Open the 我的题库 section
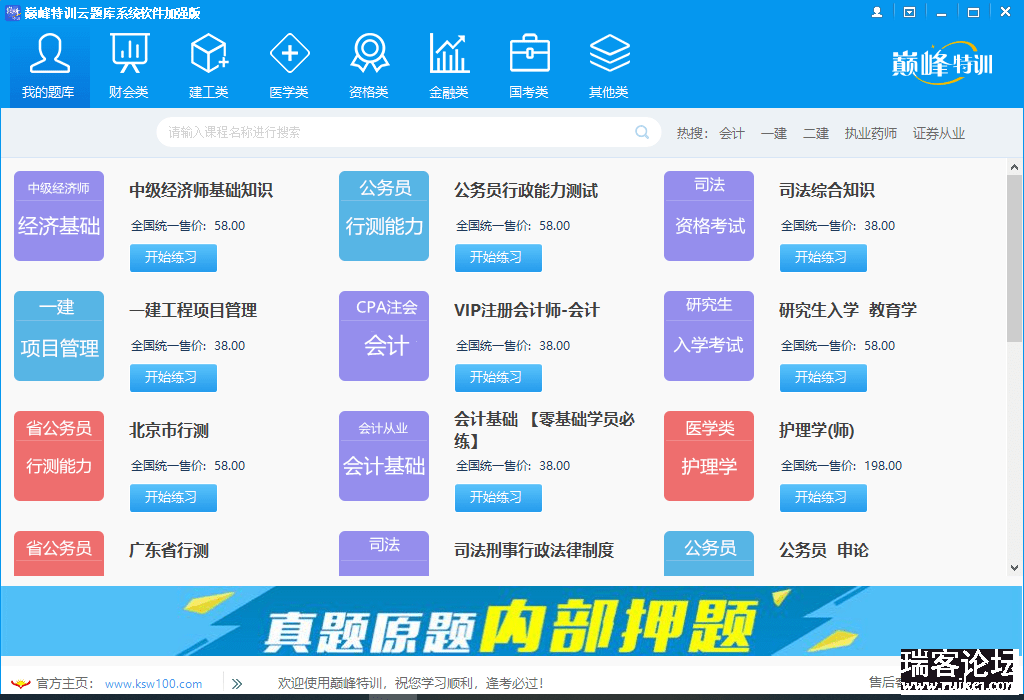The image size is (1024, 700). pos(49,66)
